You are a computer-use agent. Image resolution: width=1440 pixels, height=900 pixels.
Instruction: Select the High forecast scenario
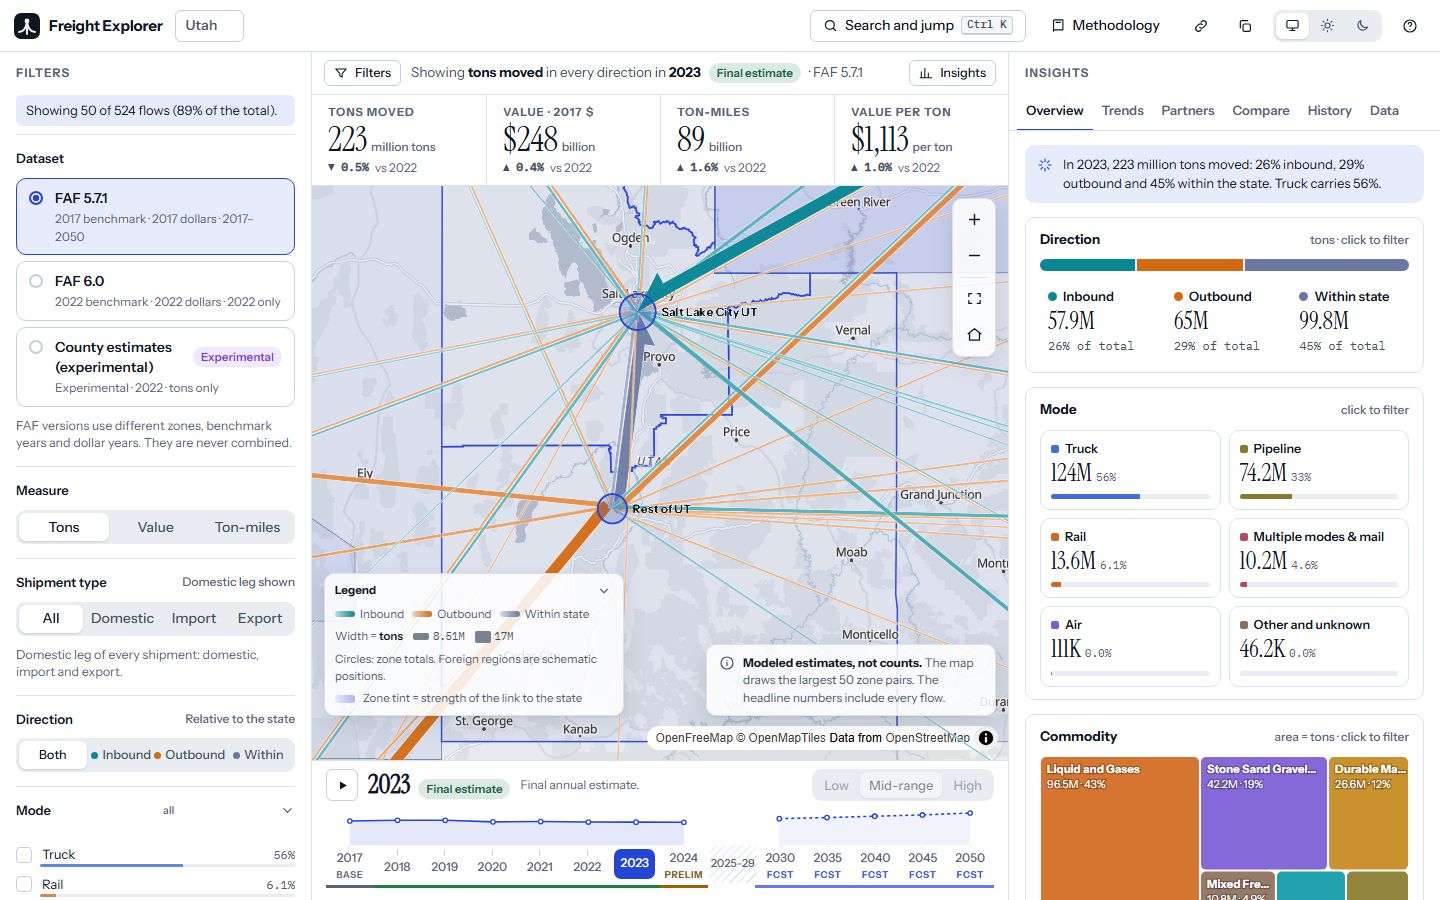[x=967, y=786]
